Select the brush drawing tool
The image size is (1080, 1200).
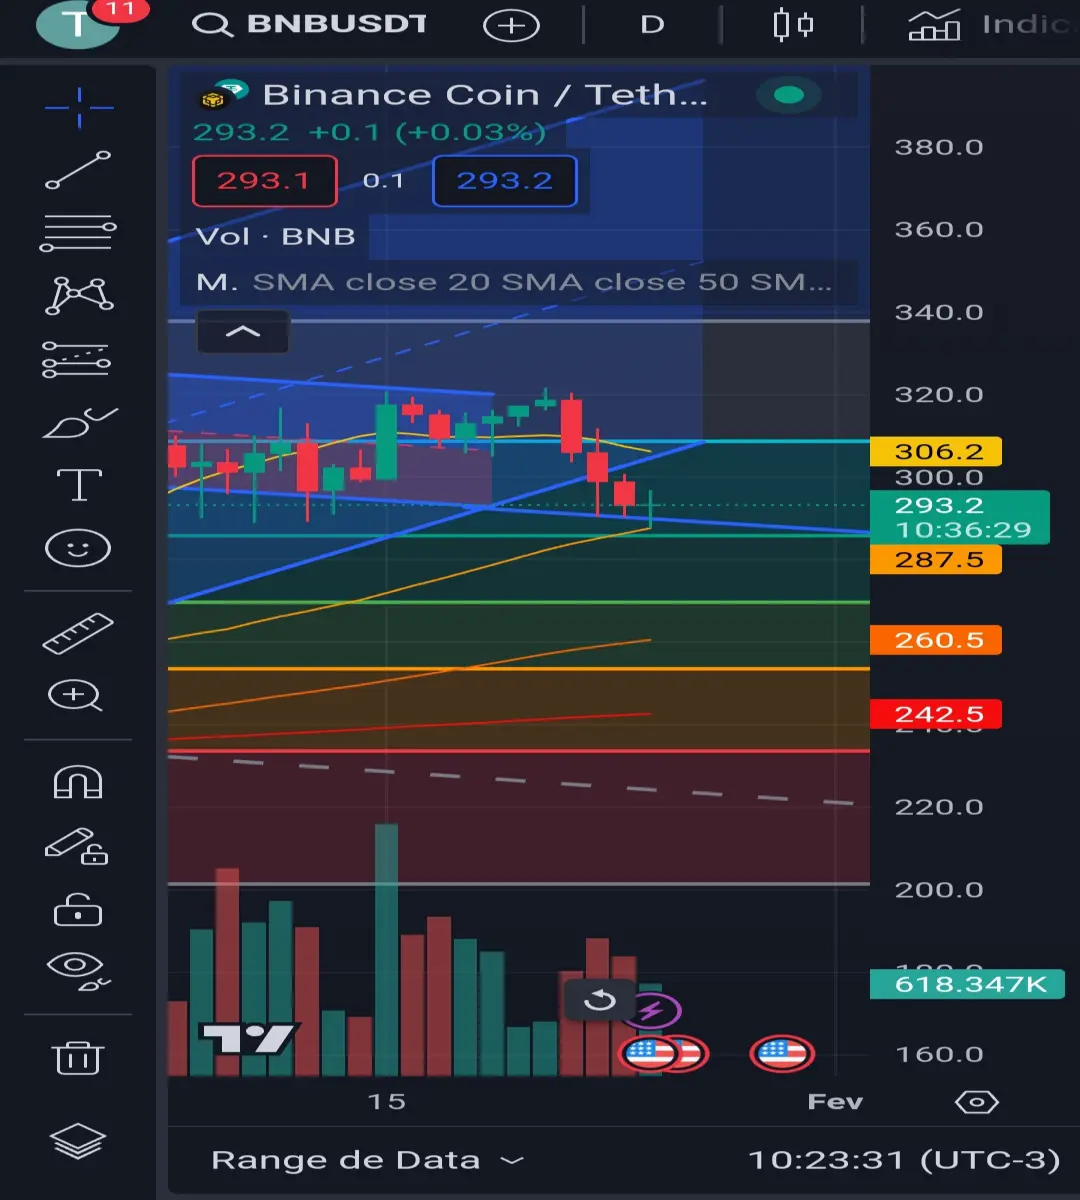coord(79,424)
